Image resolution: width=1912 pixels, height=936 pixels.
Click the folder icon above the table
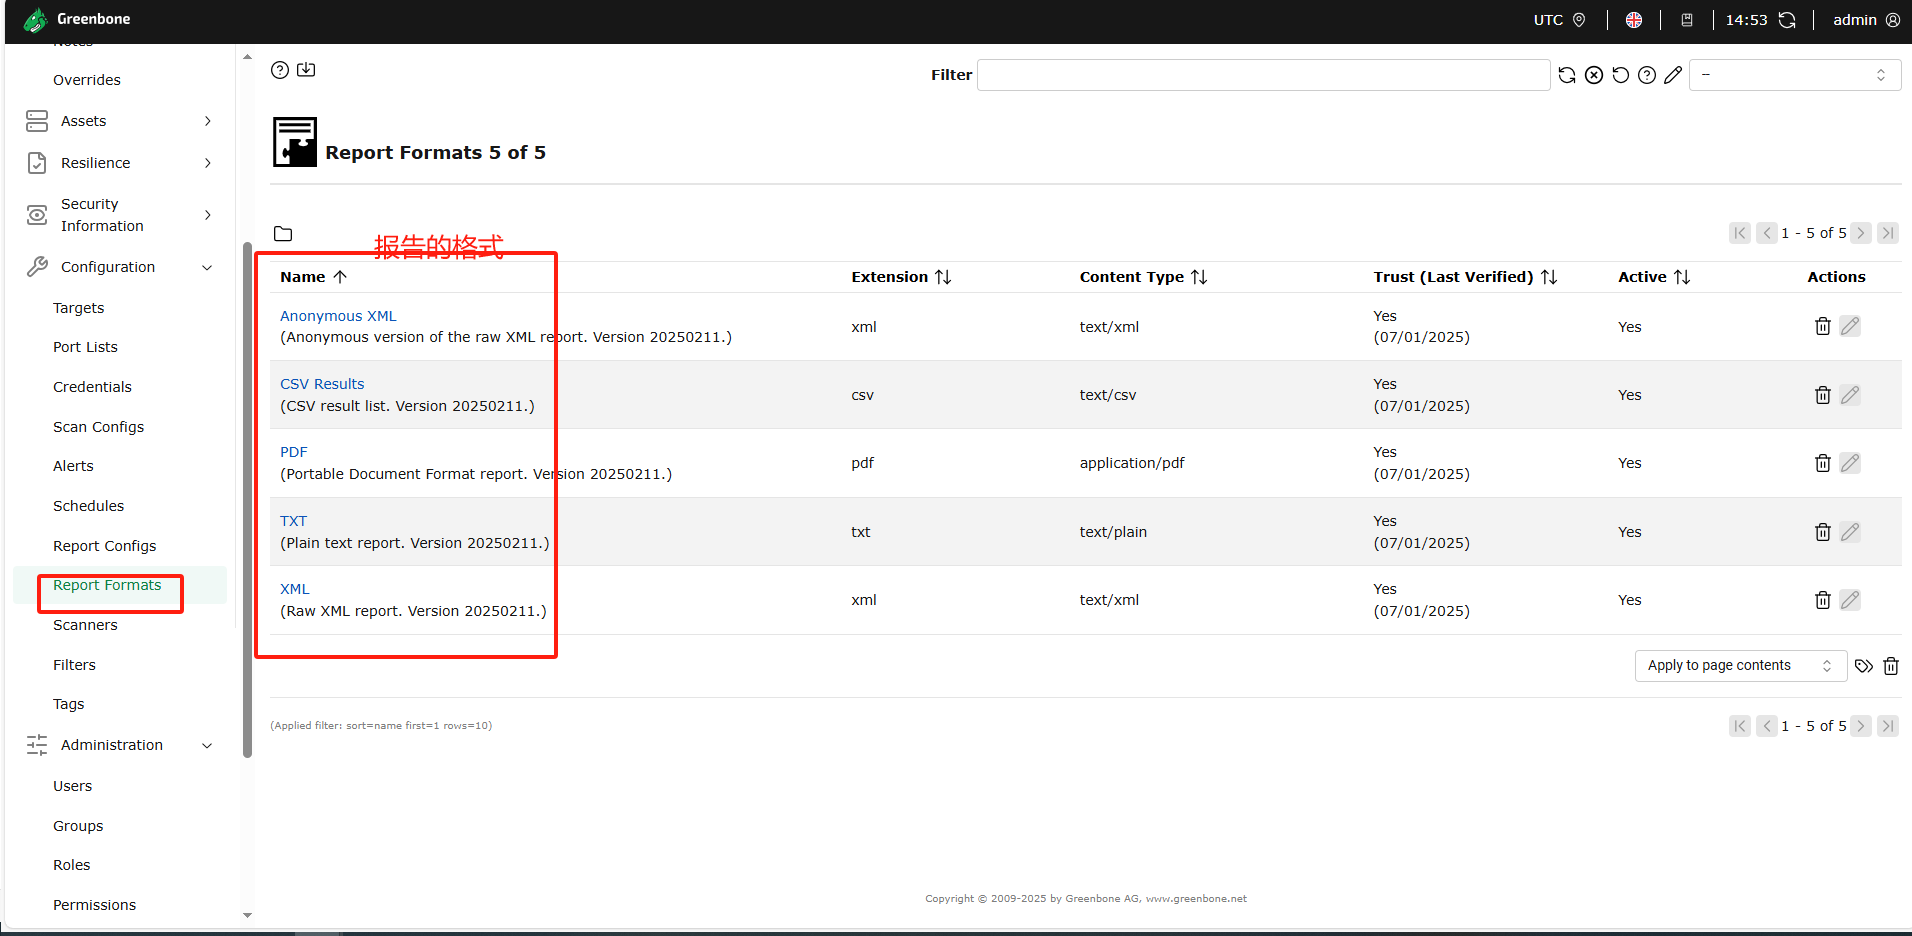pos(283,234)
